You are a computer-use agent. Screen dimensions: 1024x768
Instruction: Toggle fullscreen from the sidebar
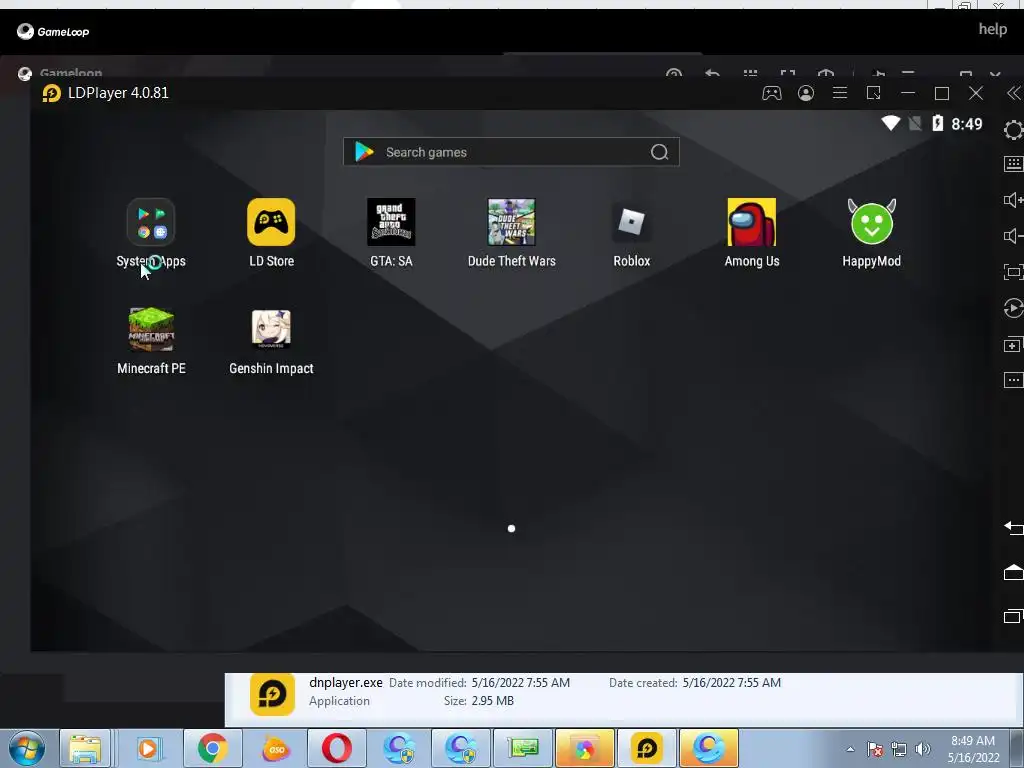pyautogui.click(x=1014, y=272)
